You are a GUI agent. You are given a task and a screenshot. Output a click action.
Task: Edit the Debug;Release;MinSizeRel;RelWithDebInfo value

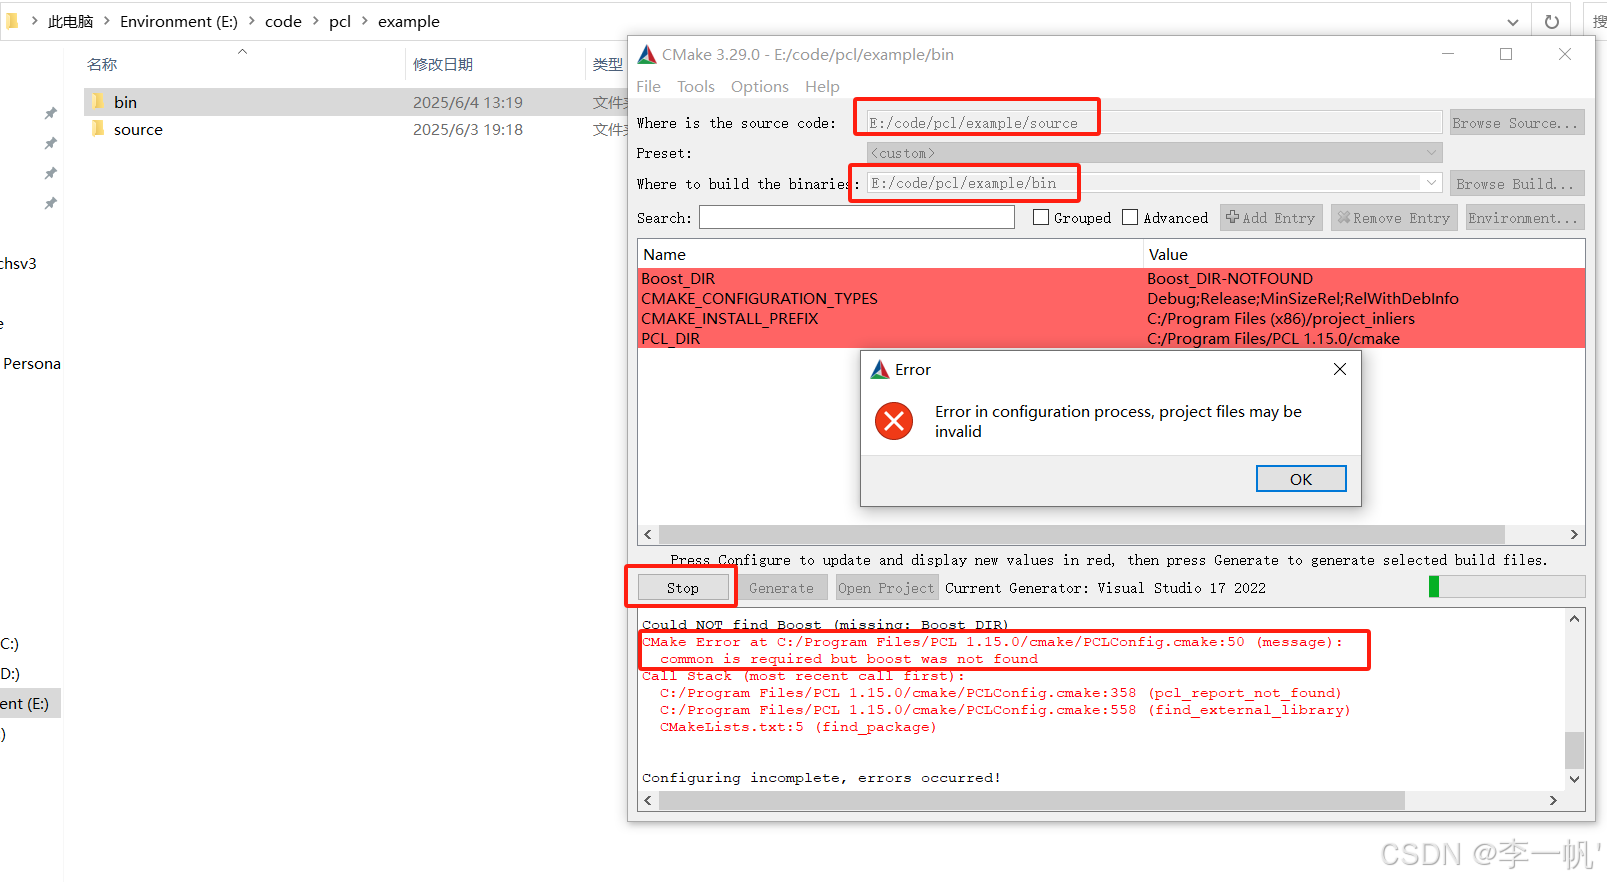[x=1302, y=299]
